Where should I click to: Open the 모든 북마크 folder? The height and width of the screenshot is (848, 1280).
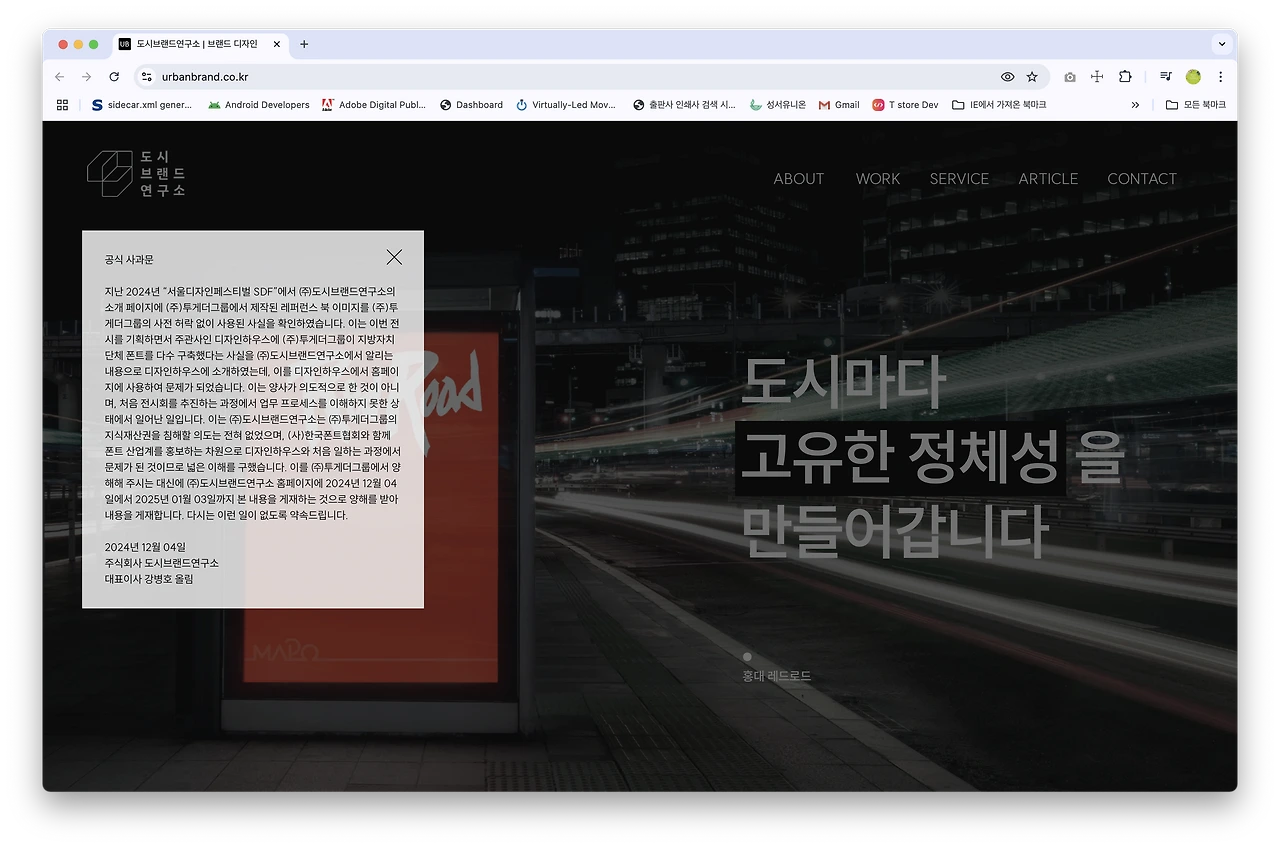pos(1196,105)
